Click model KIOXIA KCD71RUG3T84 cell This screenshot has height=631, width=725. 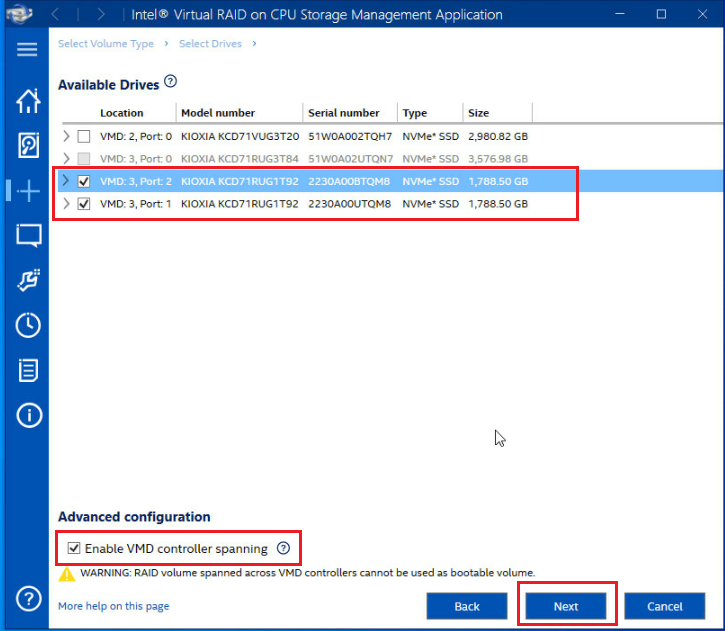coord(240,159)
